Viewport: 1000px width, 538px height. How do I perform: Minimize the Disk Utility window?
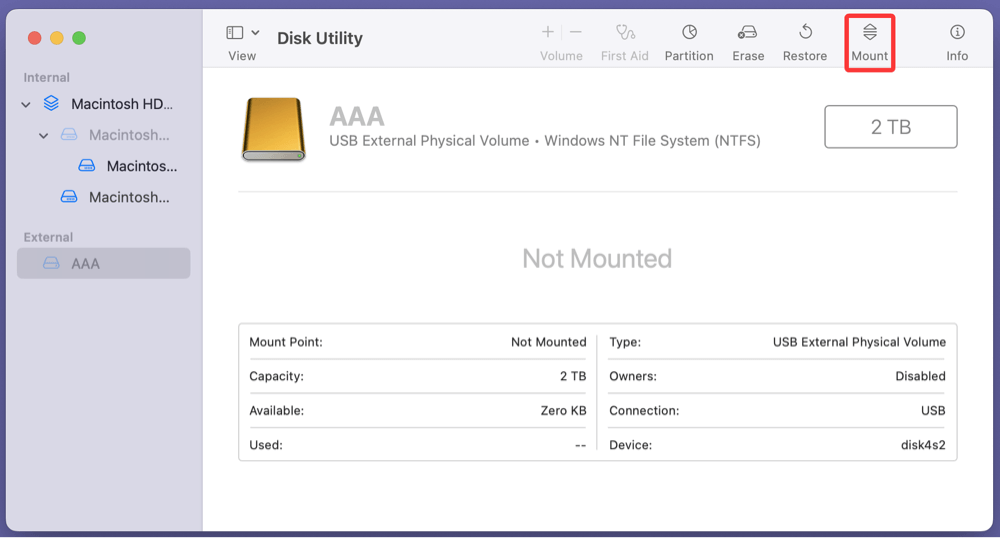click(57, 38)
